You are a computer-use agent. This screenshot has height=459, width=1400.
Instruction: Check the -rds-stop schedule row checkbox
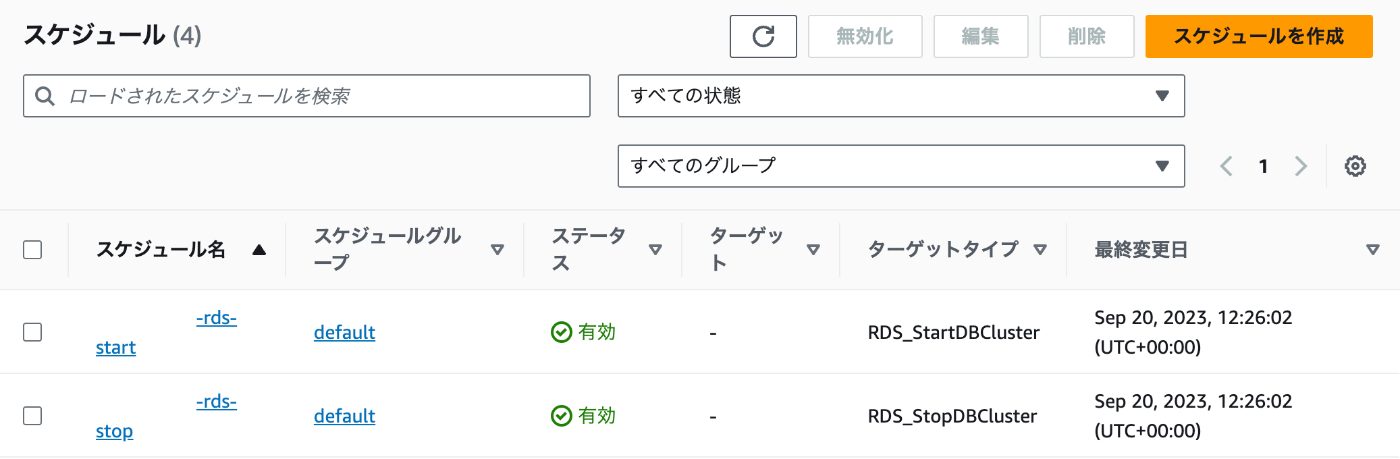[32, 416]
